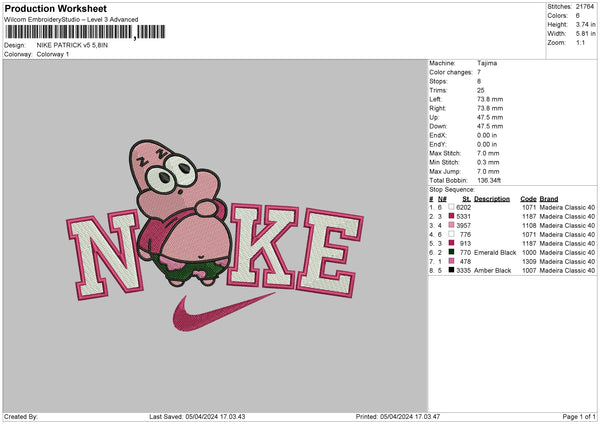Click the Emerald Black dark green swatch
The width and height of the screenshot is (600, 424).
coord(451,252)
